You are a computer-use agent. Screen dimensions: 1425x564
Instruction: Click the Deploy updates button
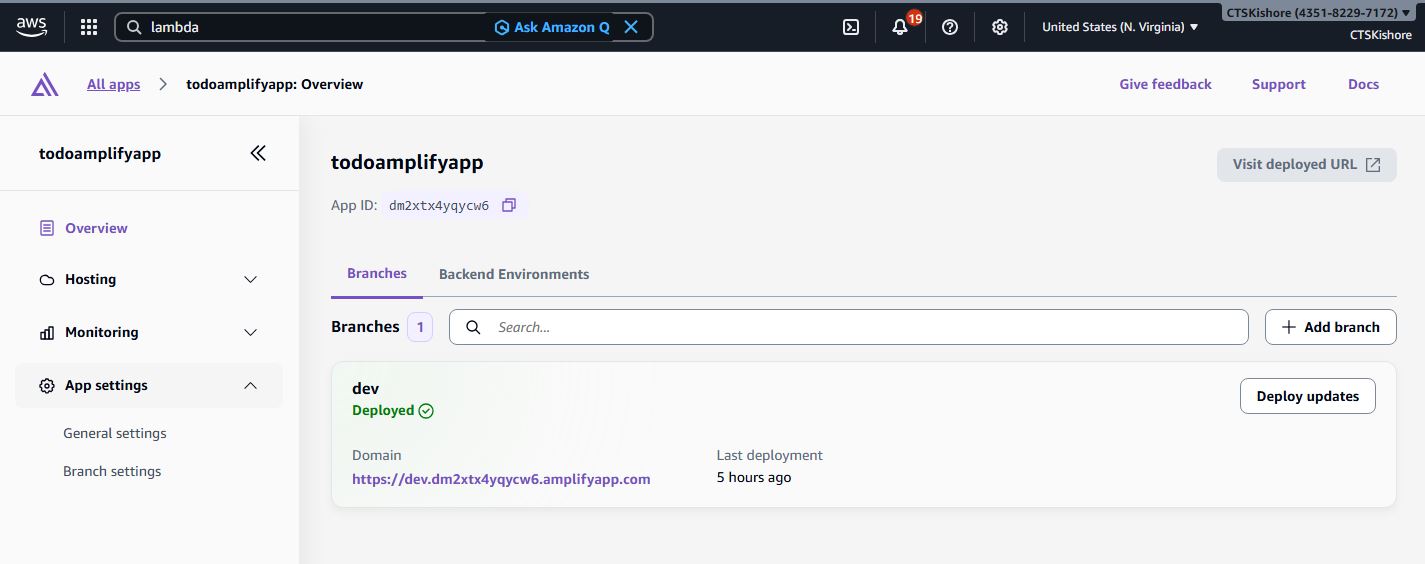(x=1307, y=396)
